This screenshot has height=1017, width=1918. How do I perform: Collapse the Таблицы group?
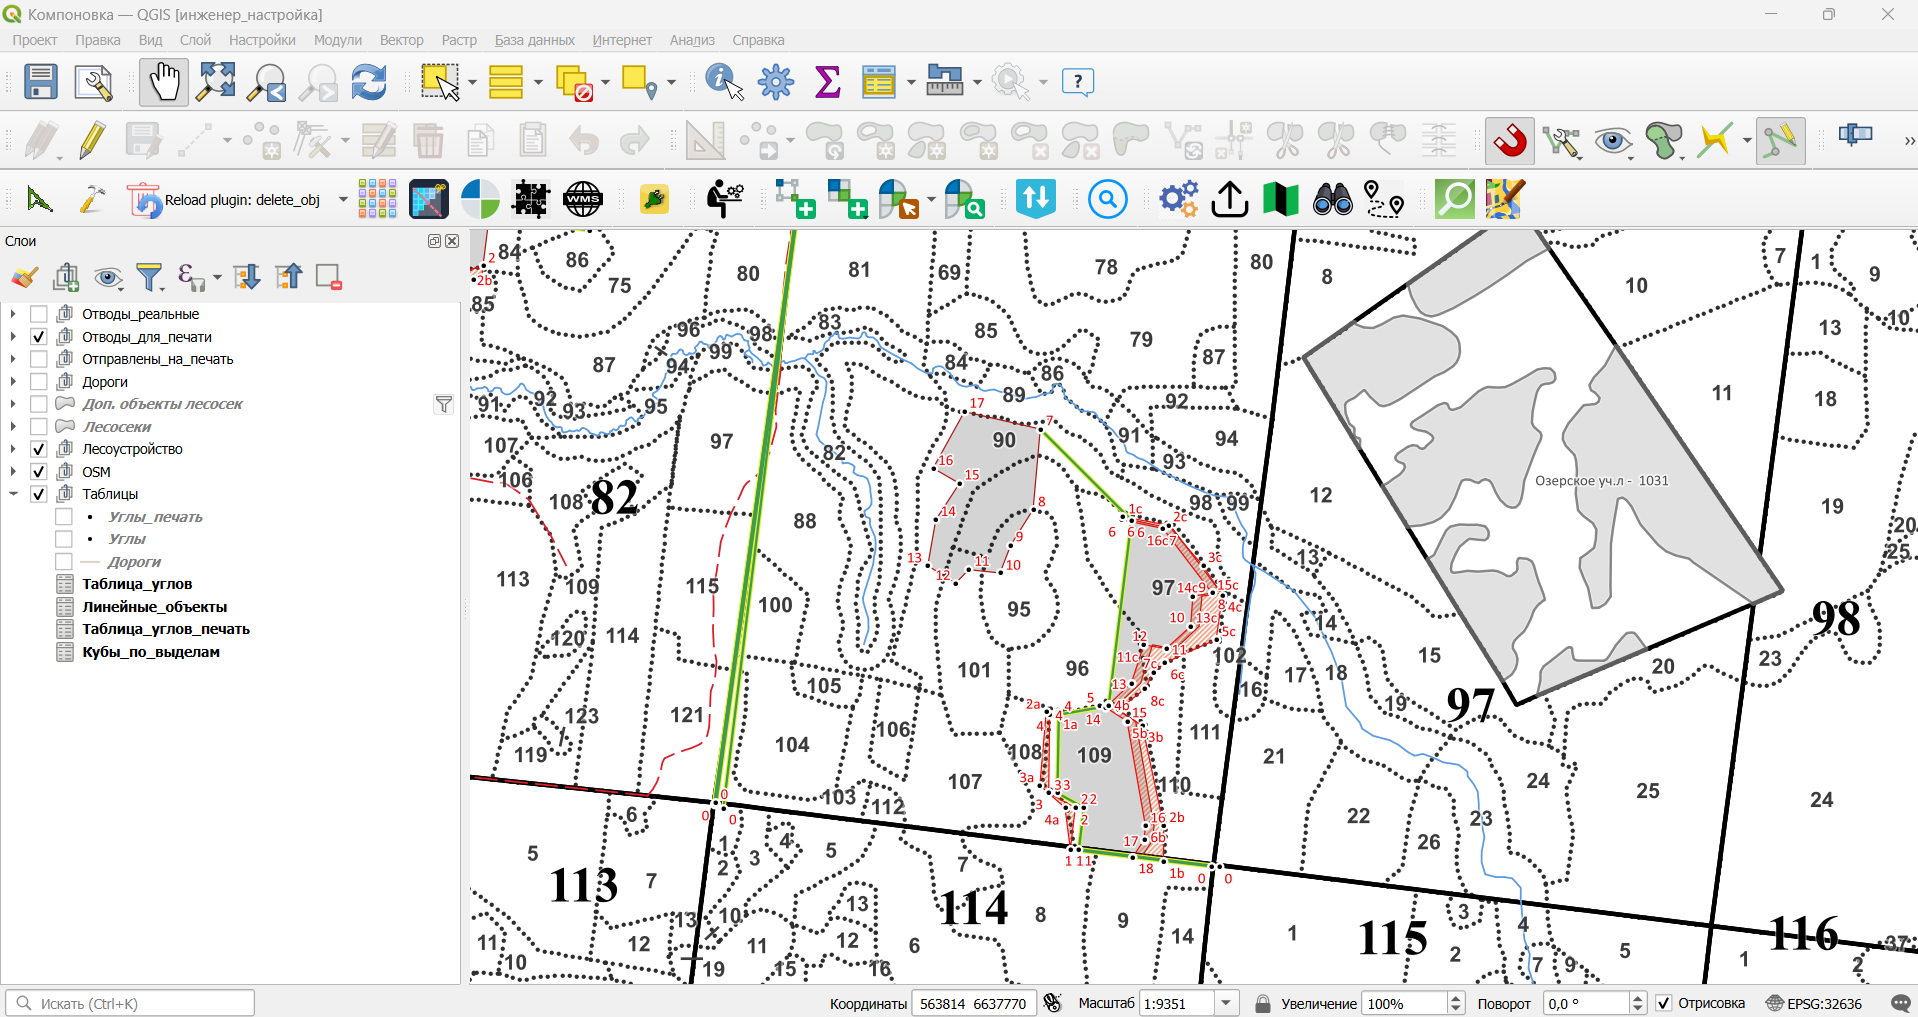[x=13, y=494]
